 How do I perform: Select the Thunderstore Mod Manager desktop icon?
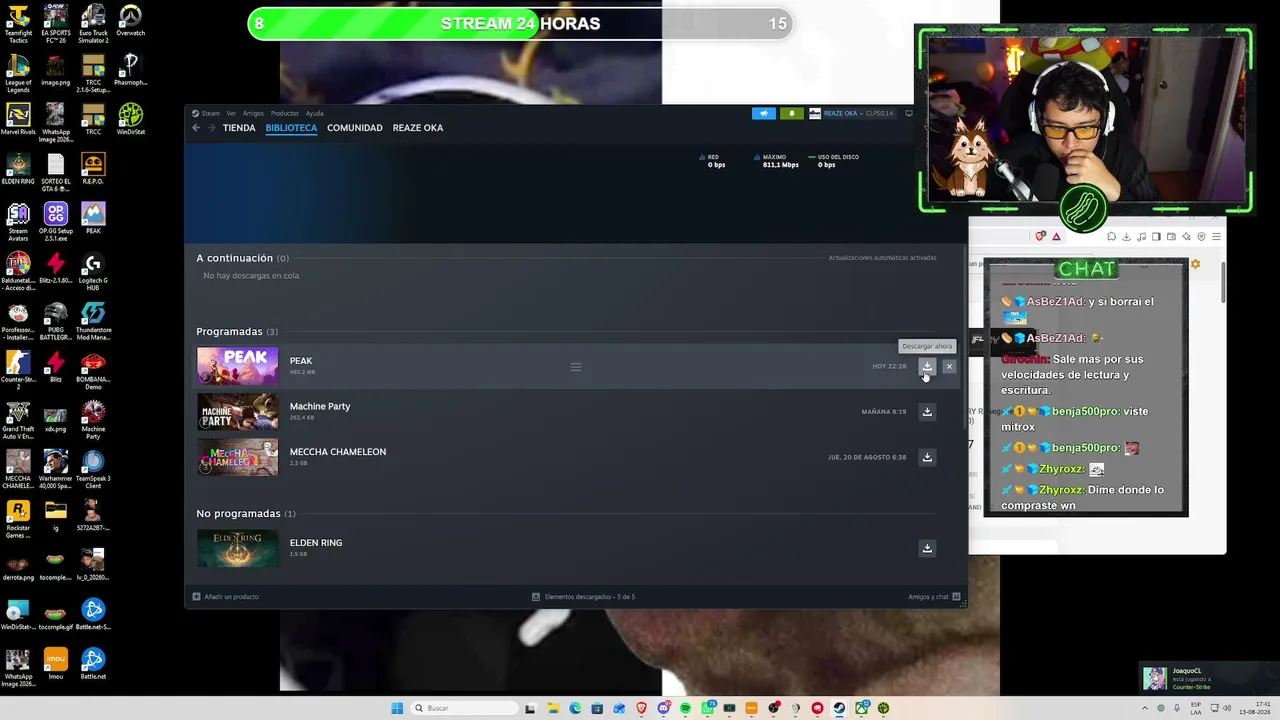coord(93,320)
